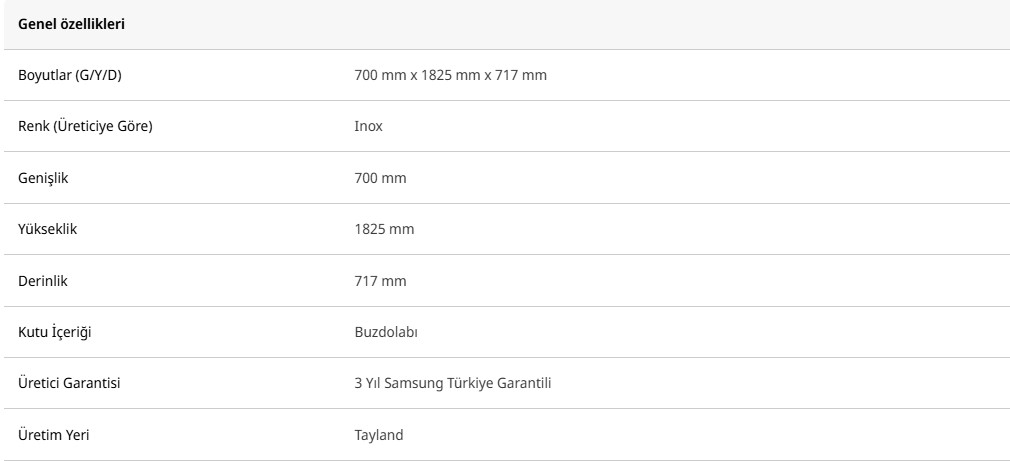
Task: Select the 1825 mm value in the Yükseklik row
Action: click(384, 229)
